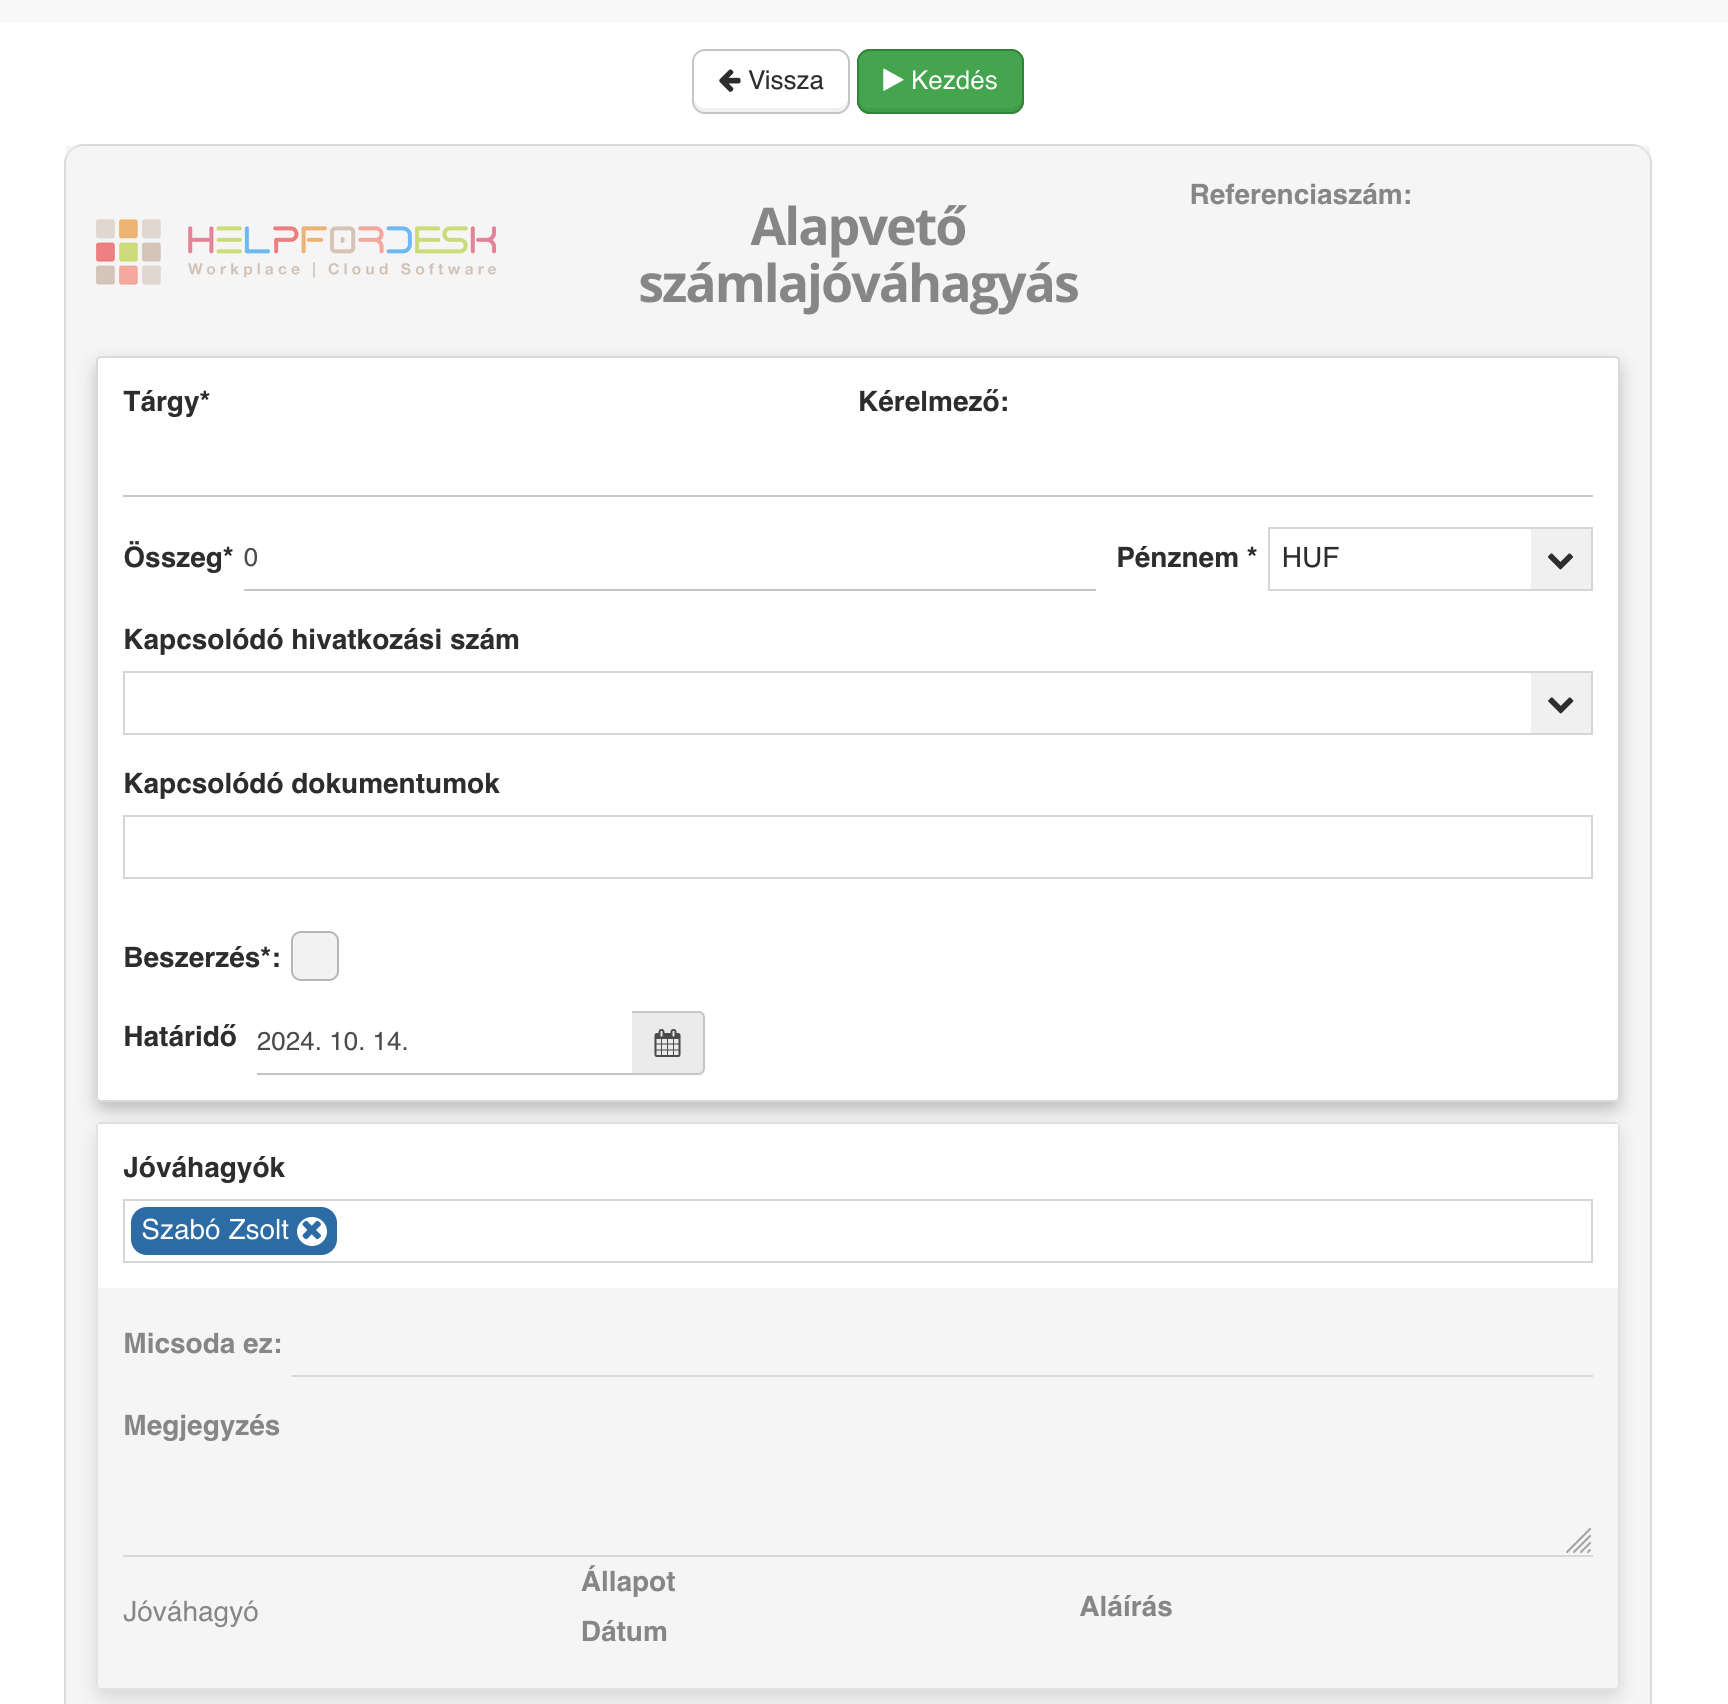Click the HelpForDesk logo
The image size is (1728, 1704).
(297, 252)
